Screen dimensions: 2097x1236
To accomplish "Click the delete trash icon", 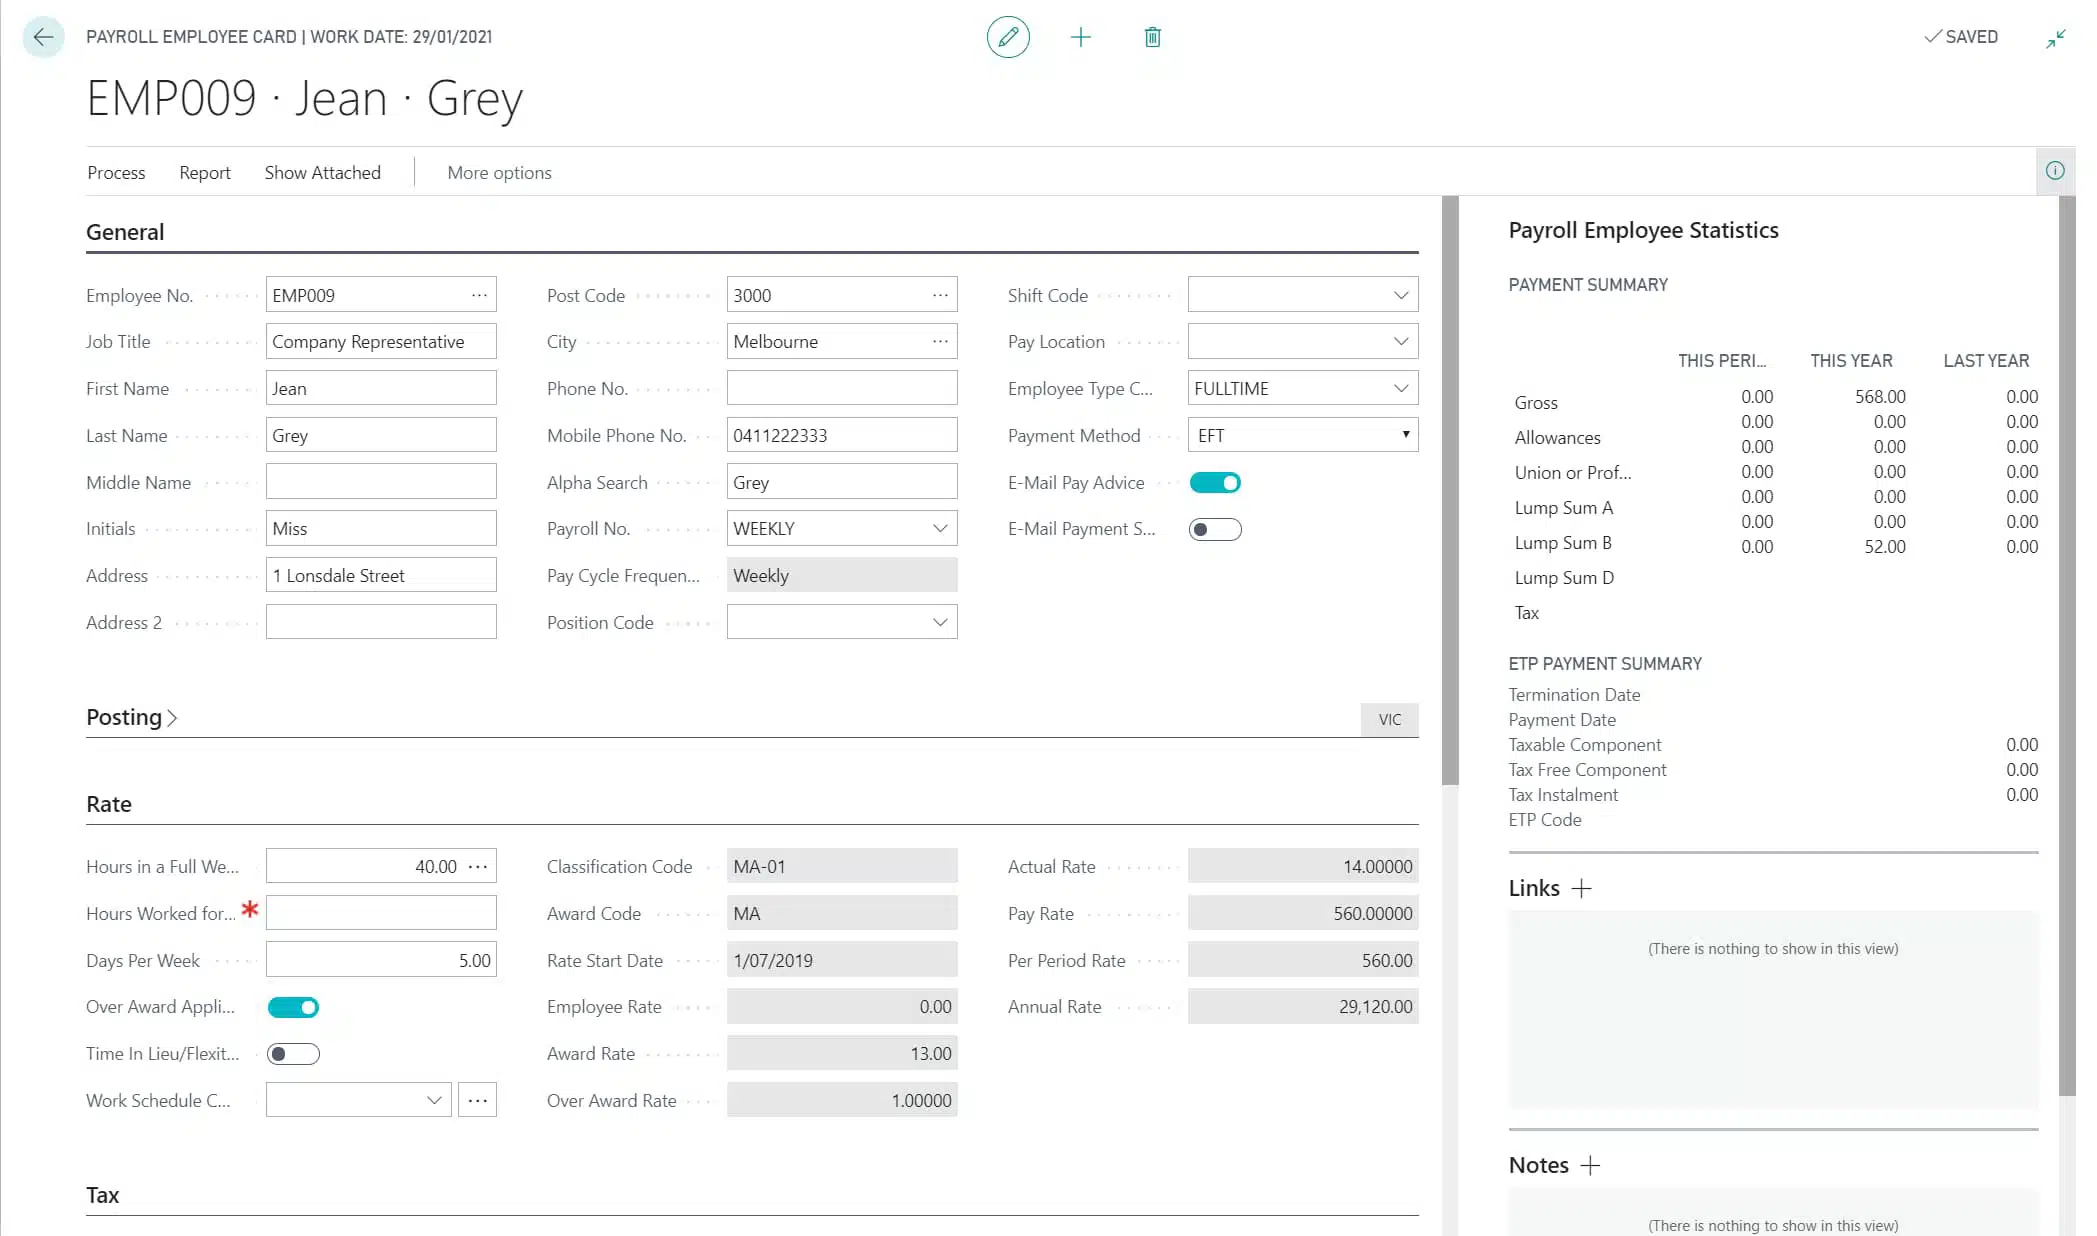I will coord(1152,38).
